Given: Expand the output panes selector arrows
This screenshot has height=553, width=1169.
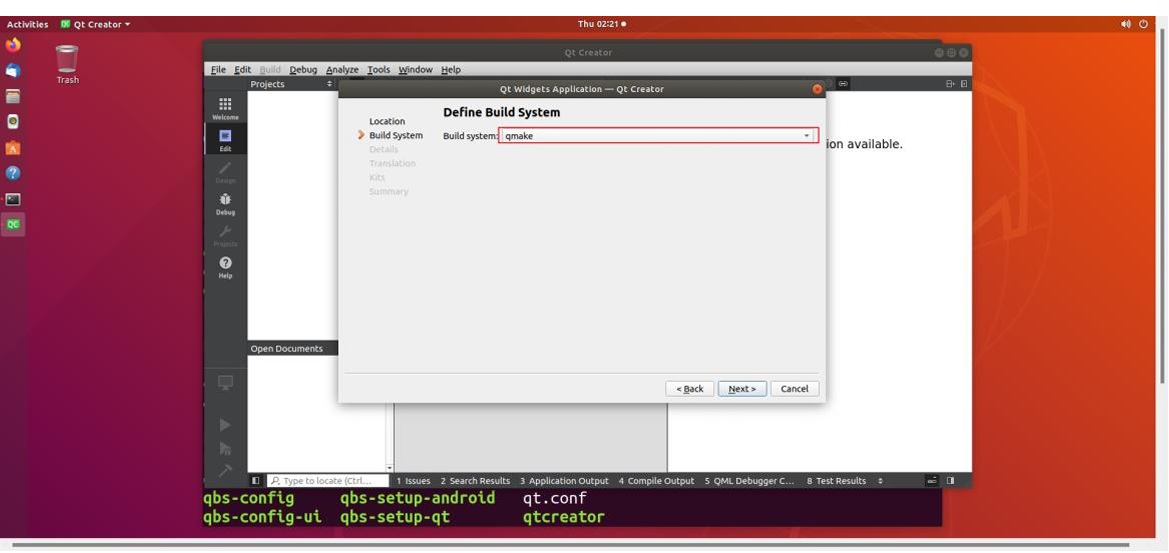Looking at the screenshot, I should (x=880, y=481).
